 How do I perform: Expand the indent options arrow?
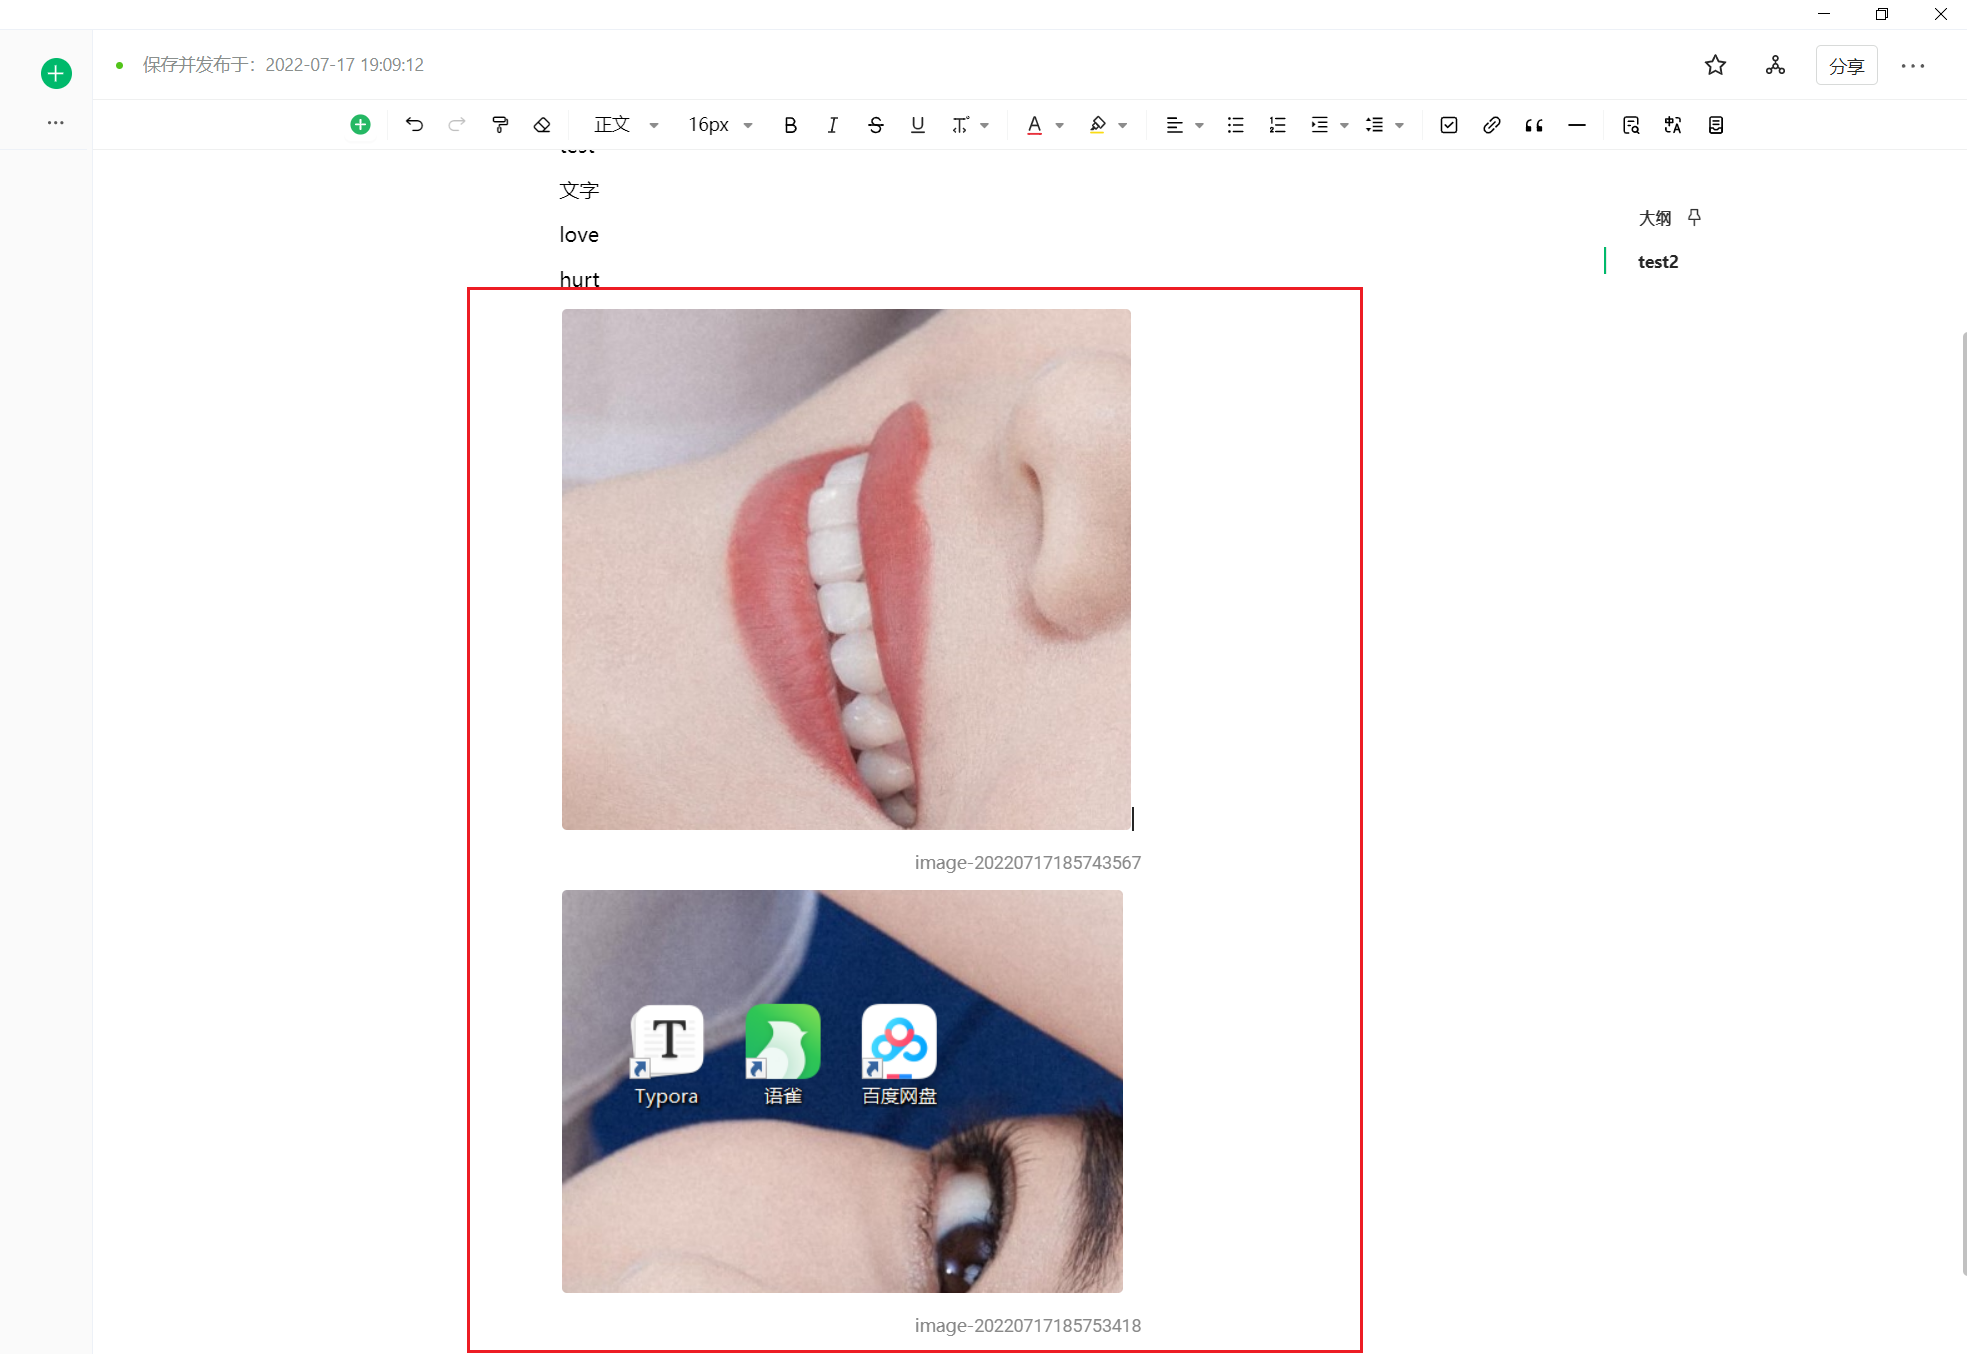(1344, 125)
